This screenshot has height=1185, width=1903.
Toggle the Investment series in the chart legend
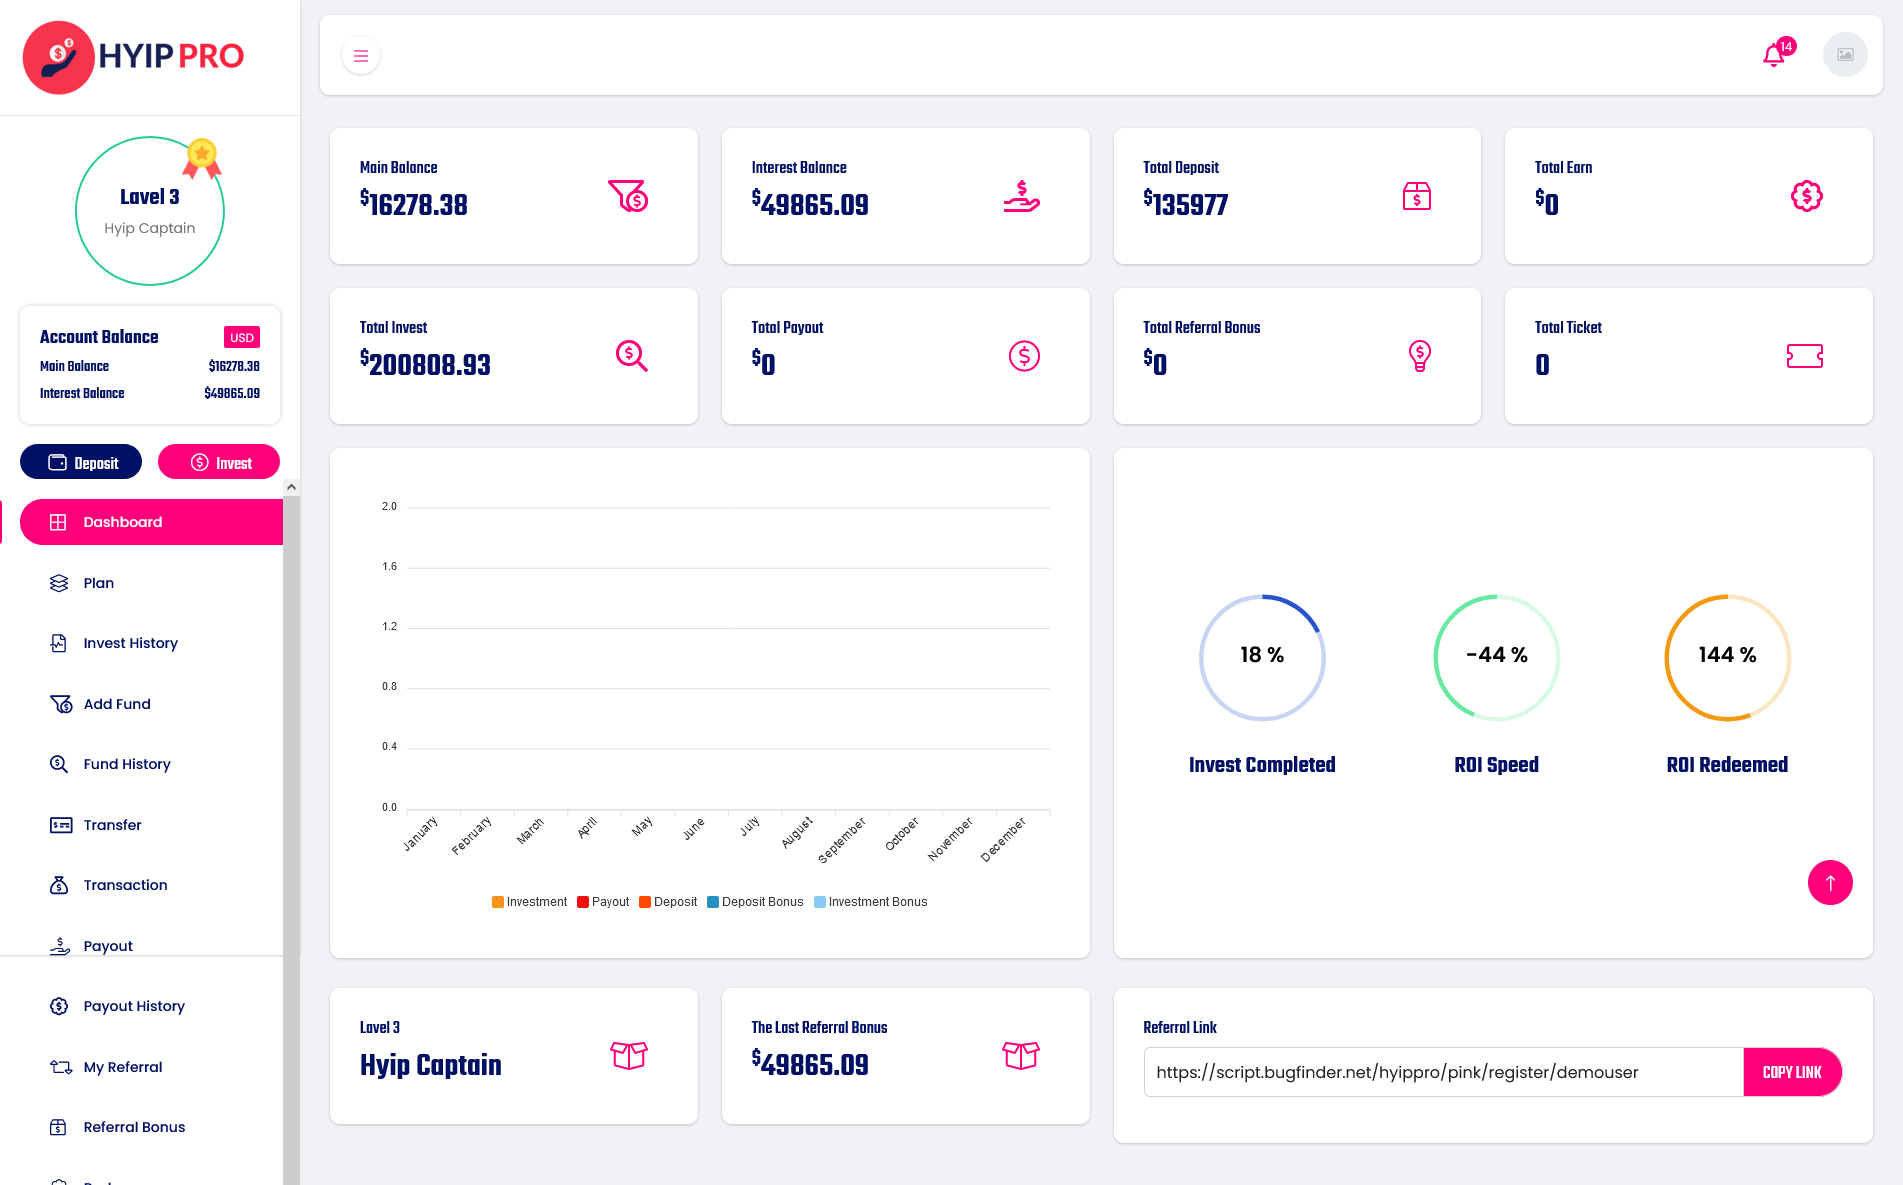[529, 901]
